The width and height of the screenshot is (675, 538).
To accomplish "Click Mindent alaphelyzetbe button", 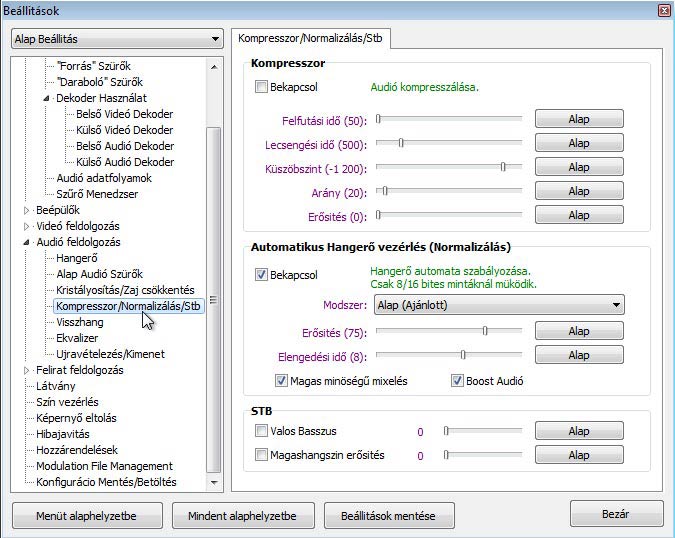I will 234,516.
